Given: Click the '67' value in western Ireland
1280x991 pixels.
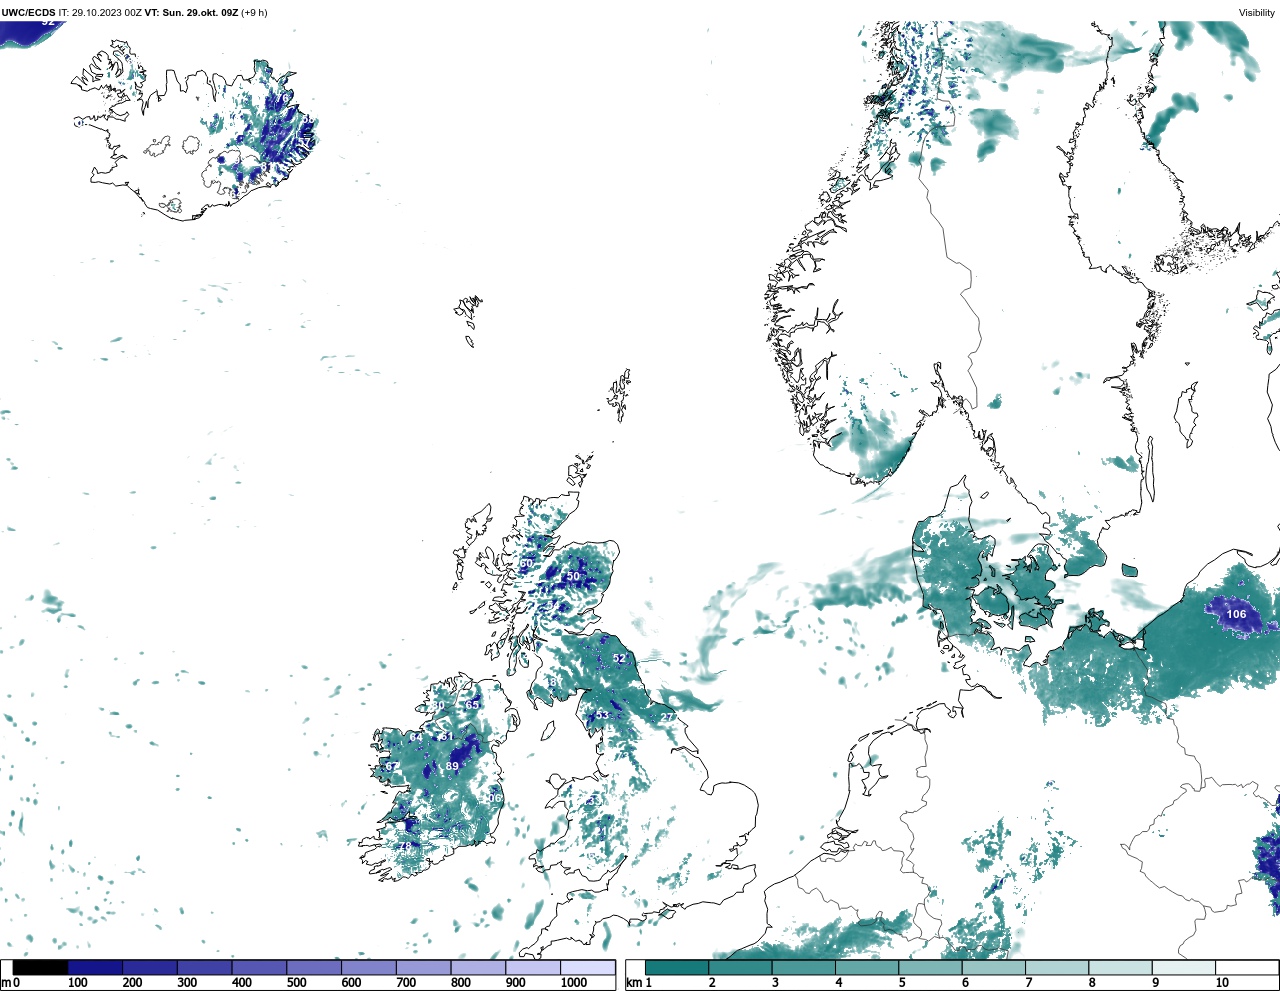Looking at the screenshot, I should pyautogui.click(x=392, y=767).
